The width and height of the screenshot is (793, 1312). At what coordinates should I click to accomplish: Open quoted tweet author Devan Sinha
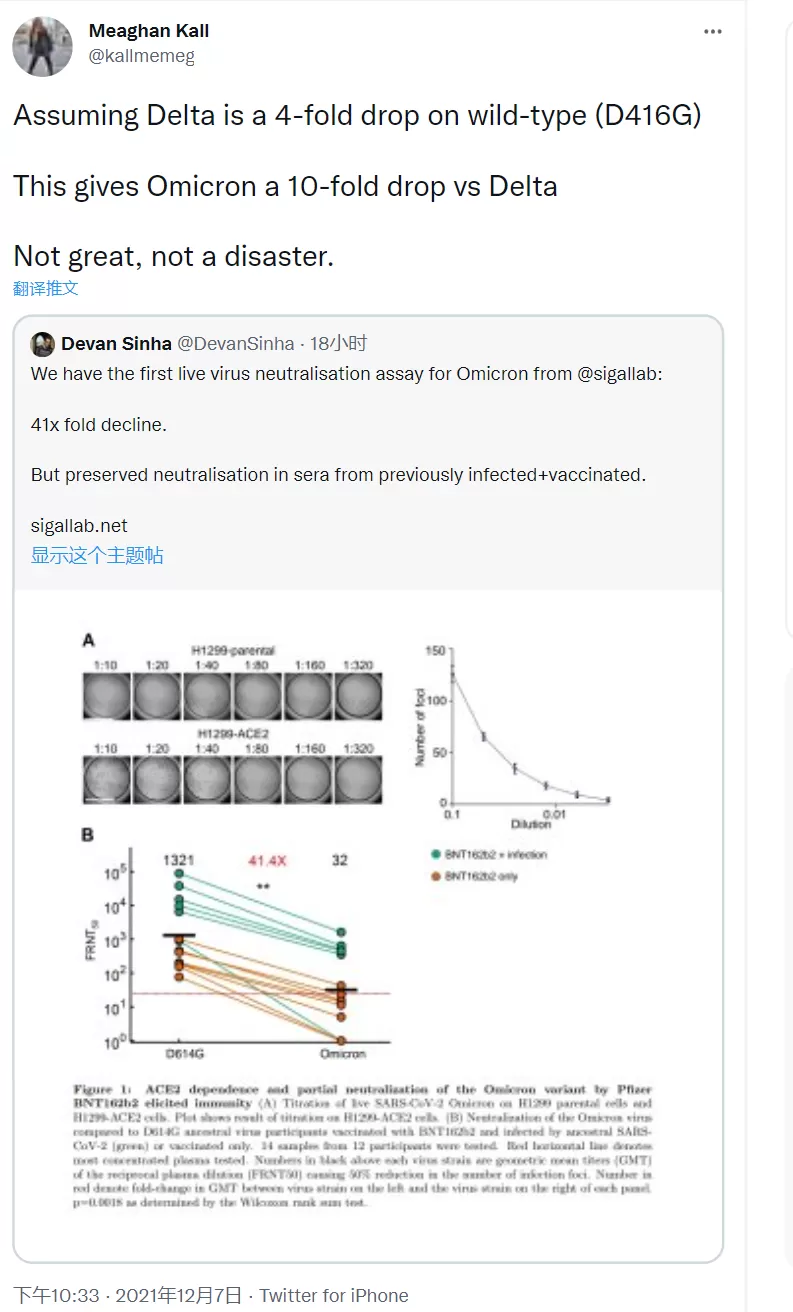(116, 344)
